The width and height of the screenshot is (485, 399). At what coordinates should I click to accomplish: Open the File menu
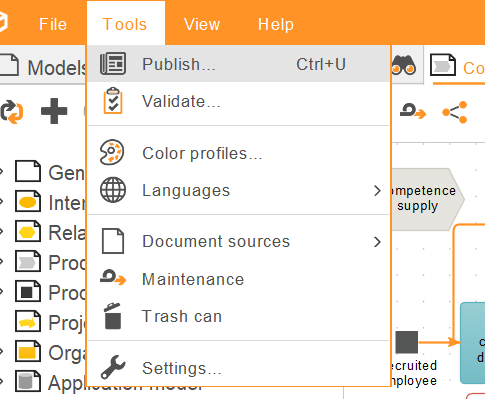click(53, 24)
